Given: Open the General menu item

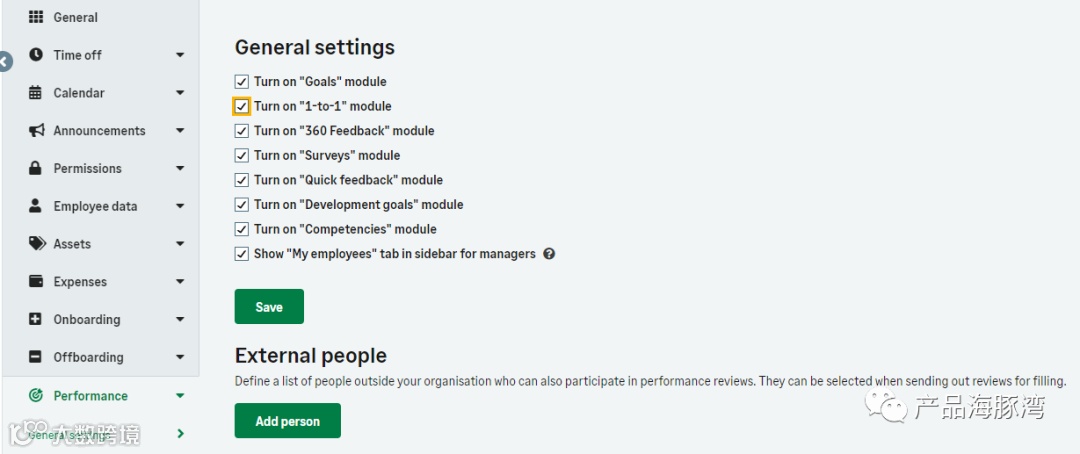Looking at the screenshot, I should coord(75,17).
